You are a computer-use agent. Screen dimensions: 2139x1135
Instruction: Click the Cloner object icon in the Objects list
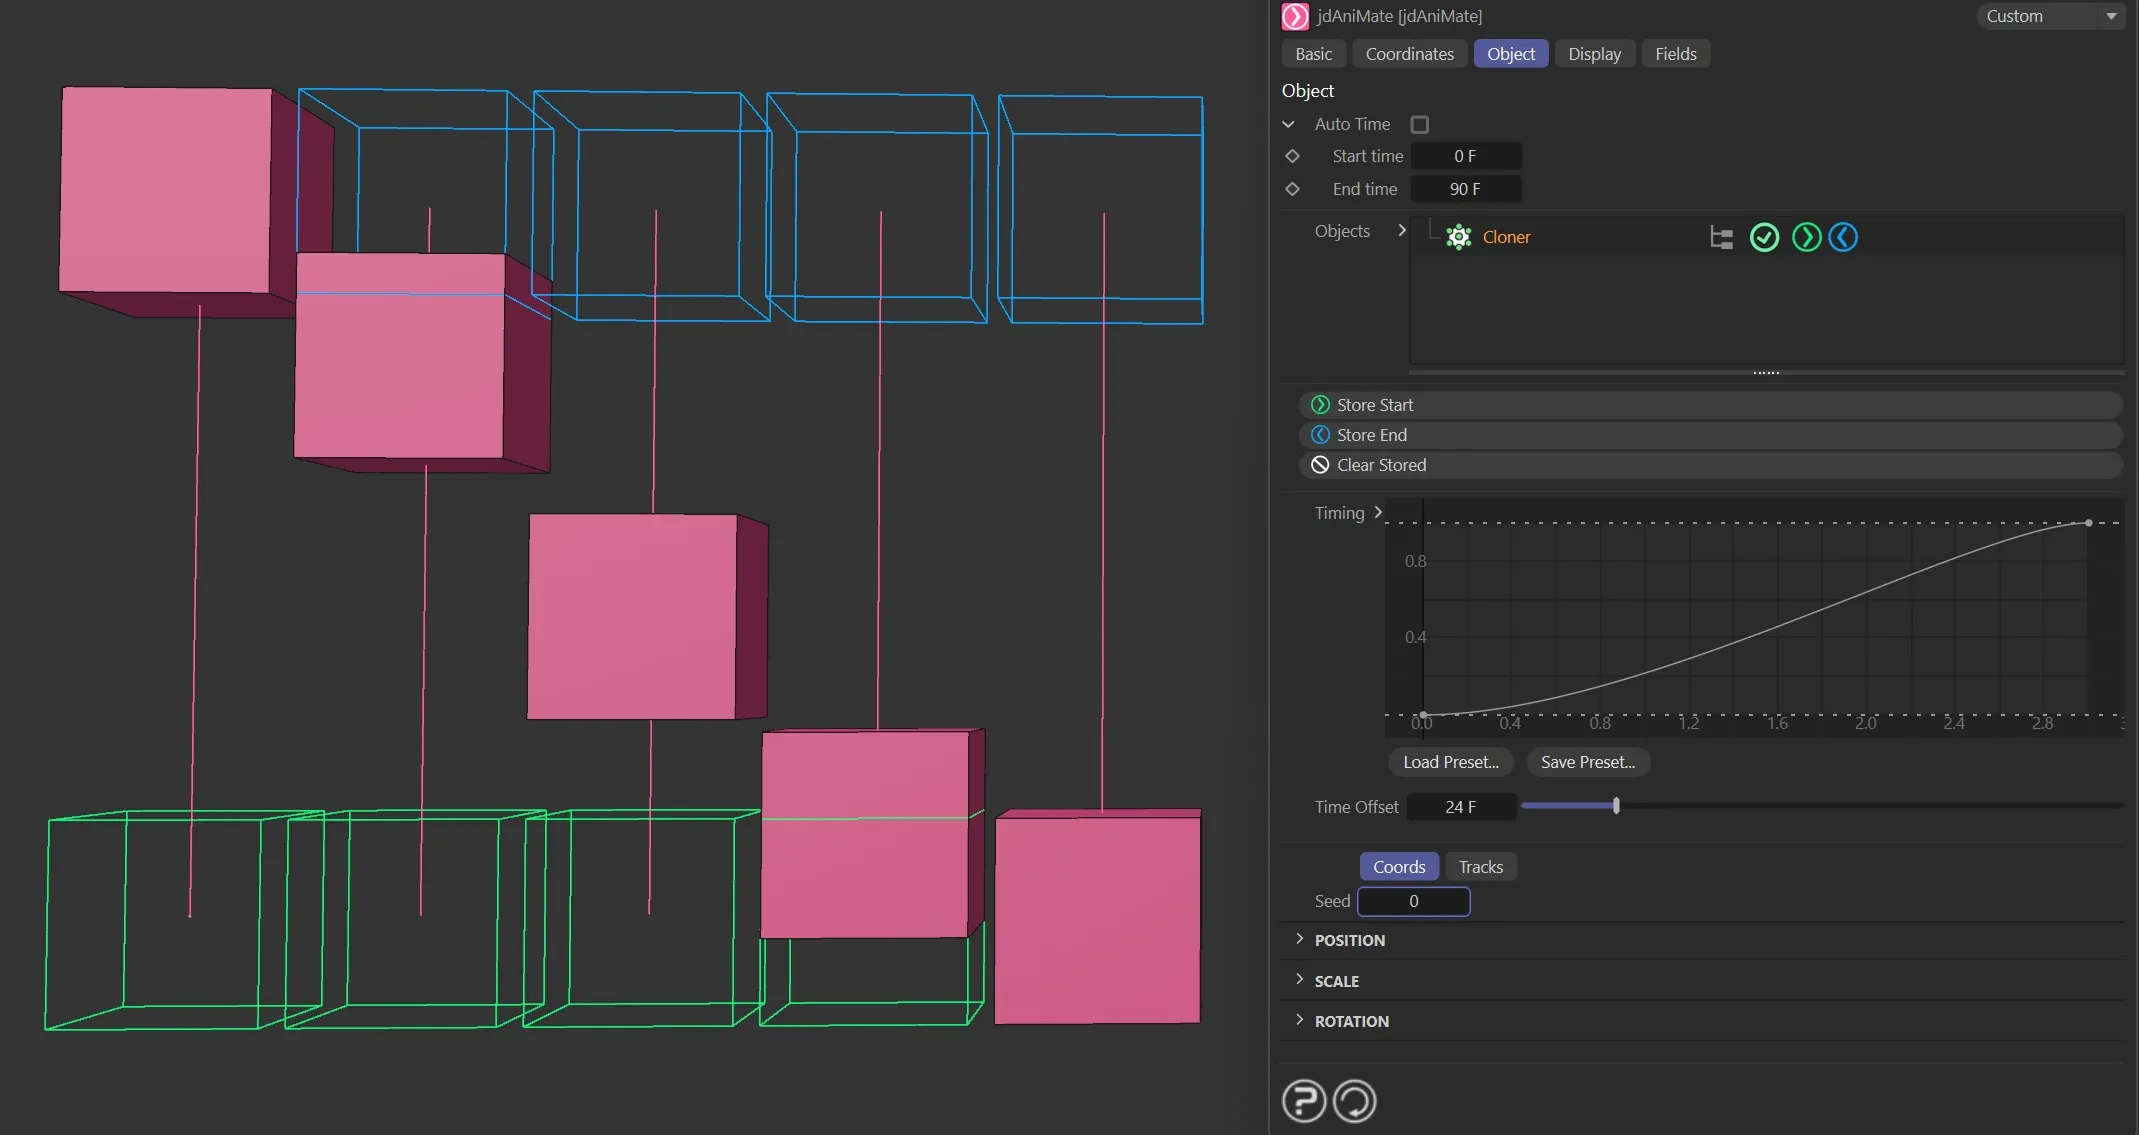tap(1458, 237)
